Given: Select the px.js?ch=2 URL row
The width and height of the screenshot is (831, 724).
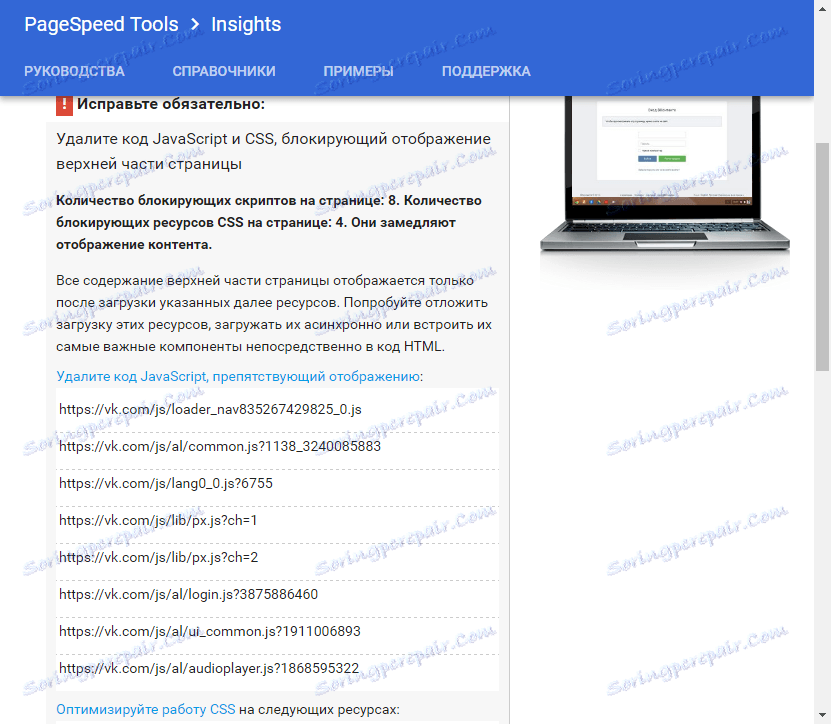Looking at the screenshot, I should [277, 558].
